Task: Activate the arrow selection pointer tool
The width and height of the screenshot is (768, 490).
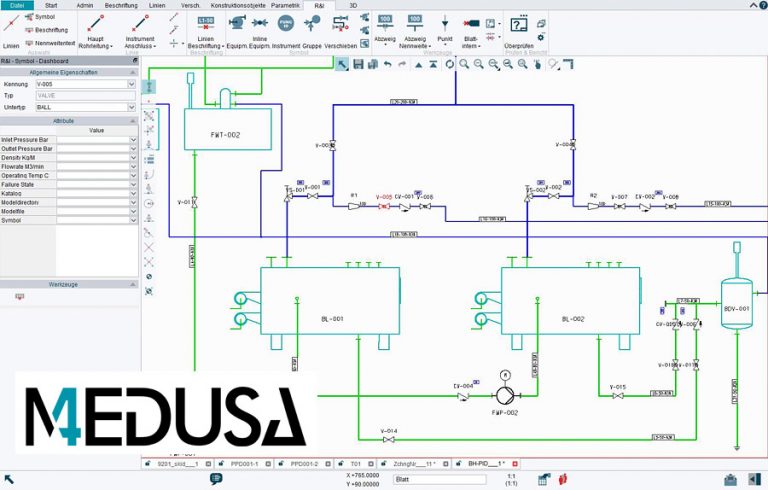Action: (342, 64)
